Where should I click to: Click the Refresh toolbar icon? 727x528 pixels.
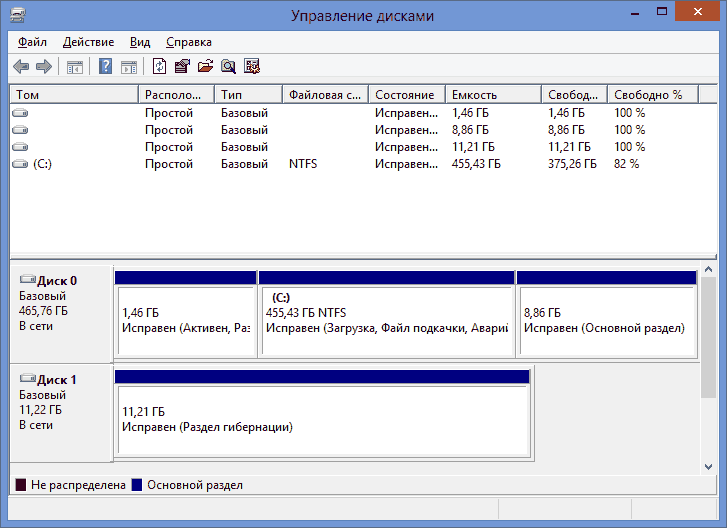pos(159,67)
